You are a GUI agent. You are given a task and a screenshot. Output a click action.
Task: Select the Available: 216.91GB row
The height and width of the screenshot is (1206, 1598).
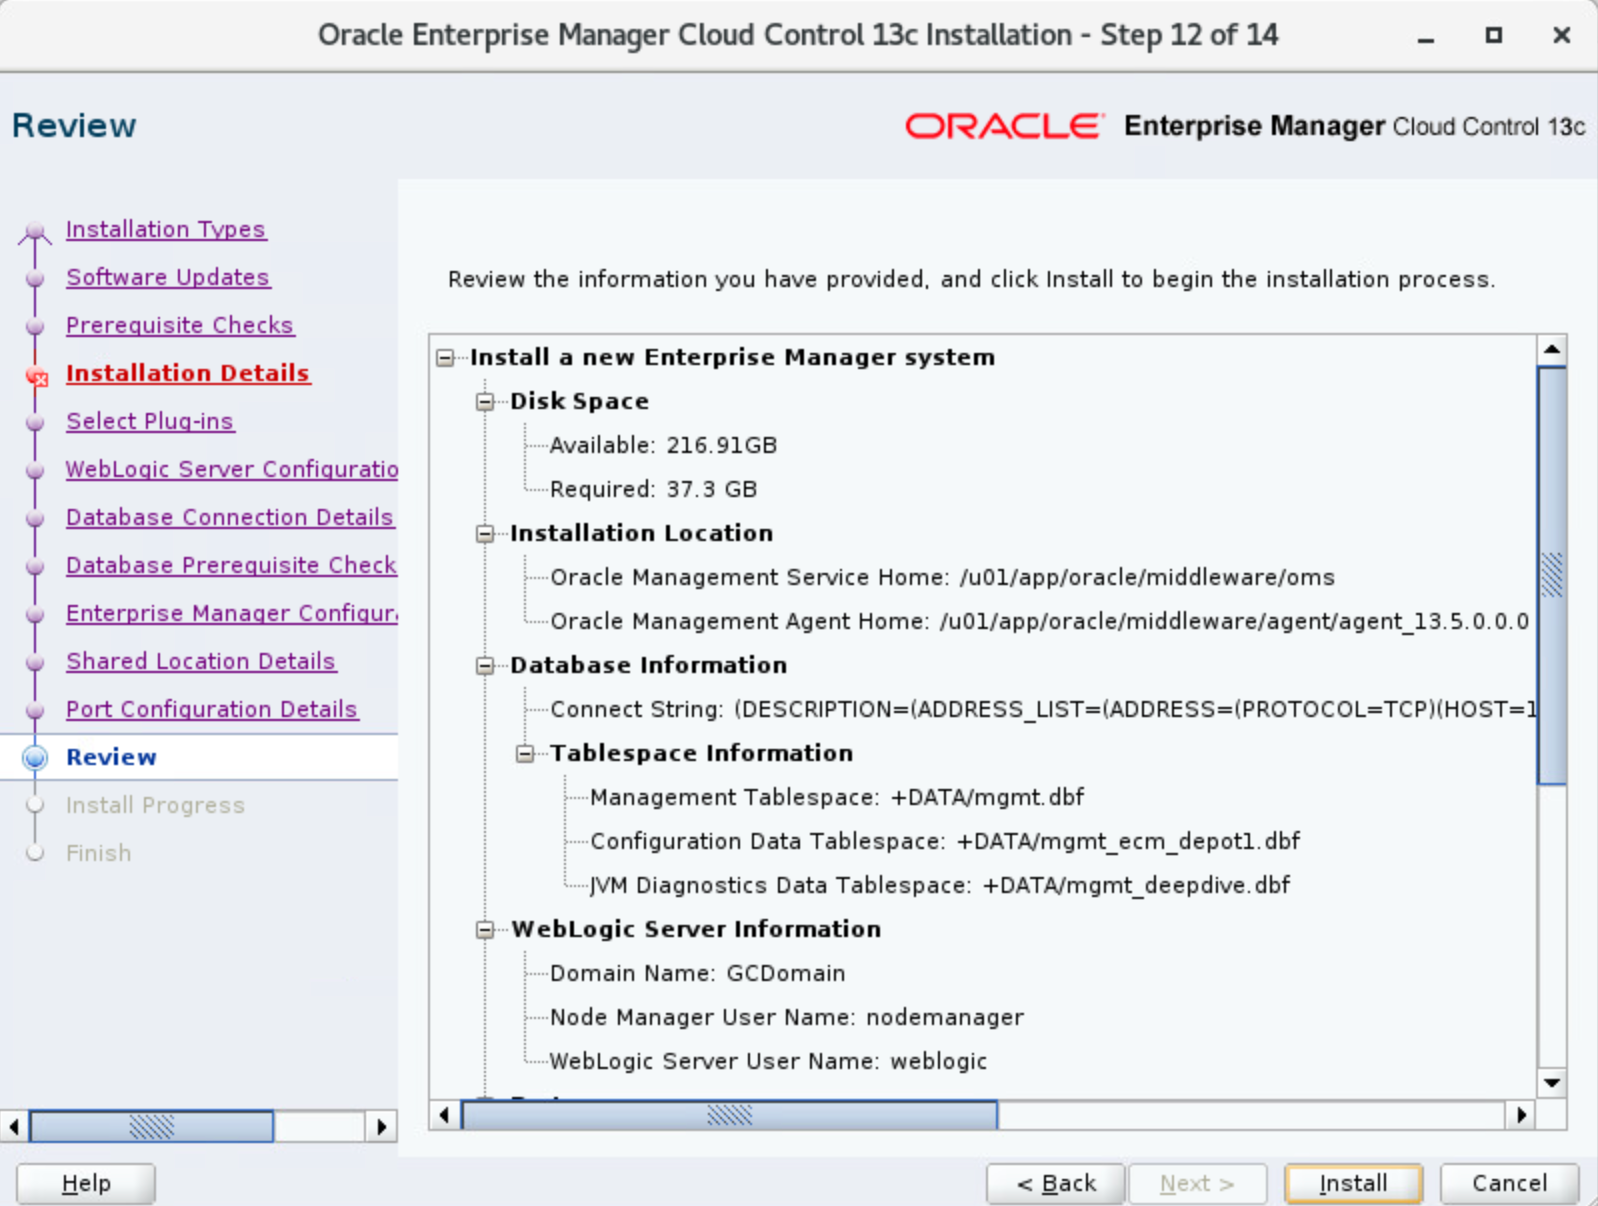point(663,446)
